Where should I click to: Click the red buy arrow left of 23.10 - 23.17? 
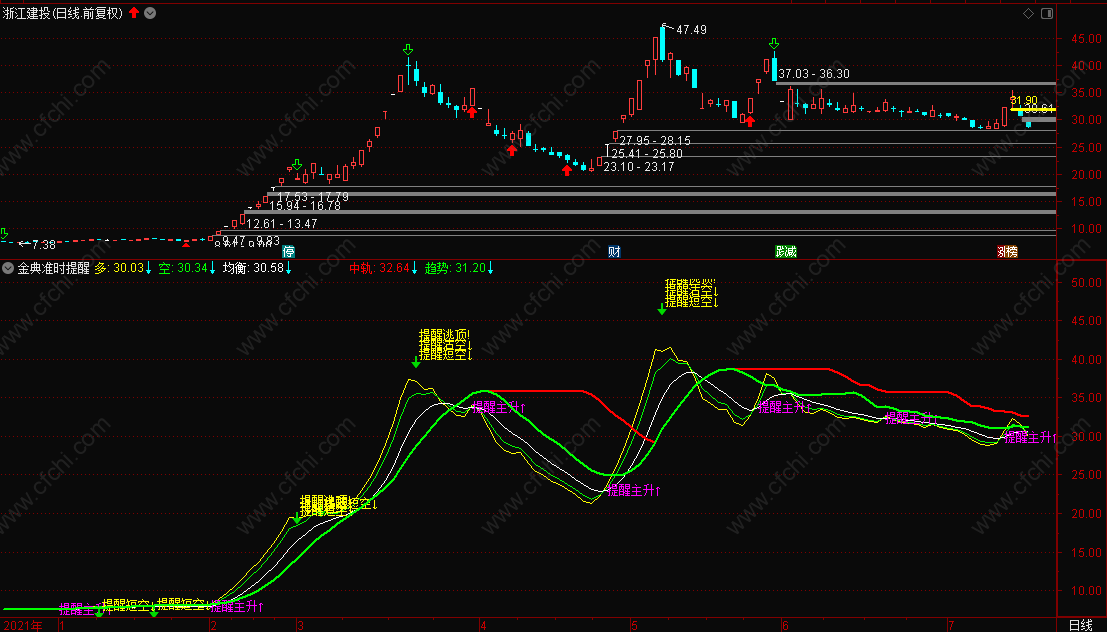[567, 169]
